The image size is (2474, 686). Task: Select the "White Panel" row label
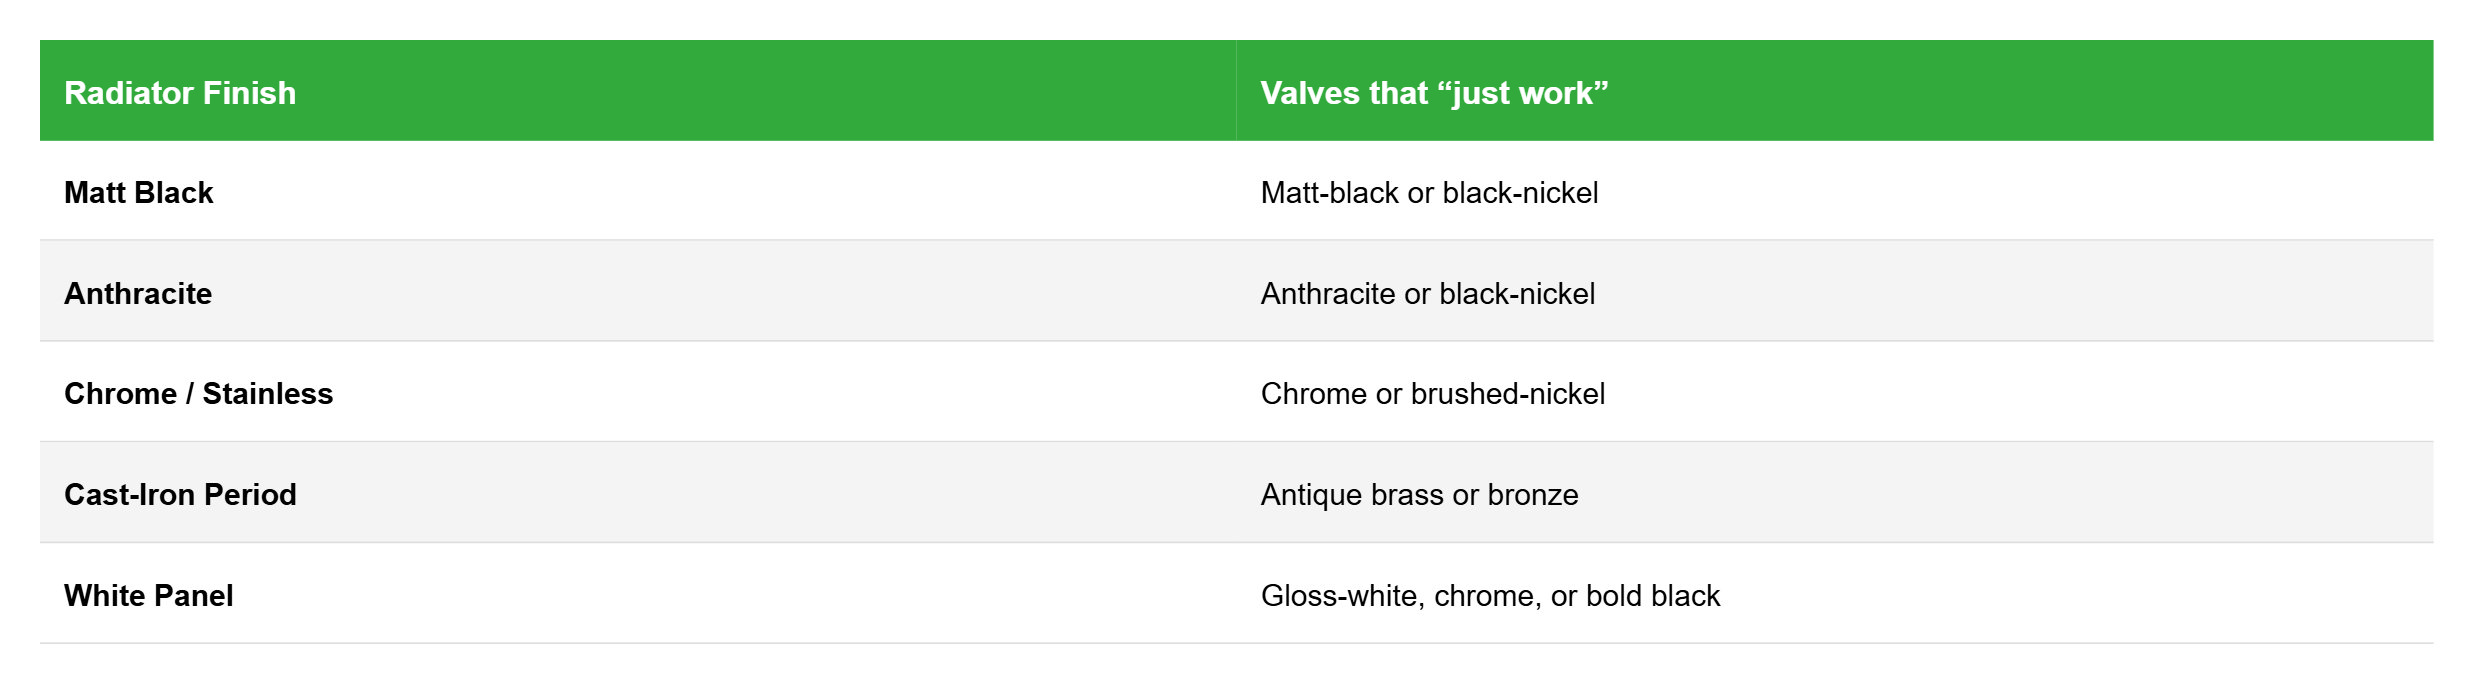tap(148, 596)
